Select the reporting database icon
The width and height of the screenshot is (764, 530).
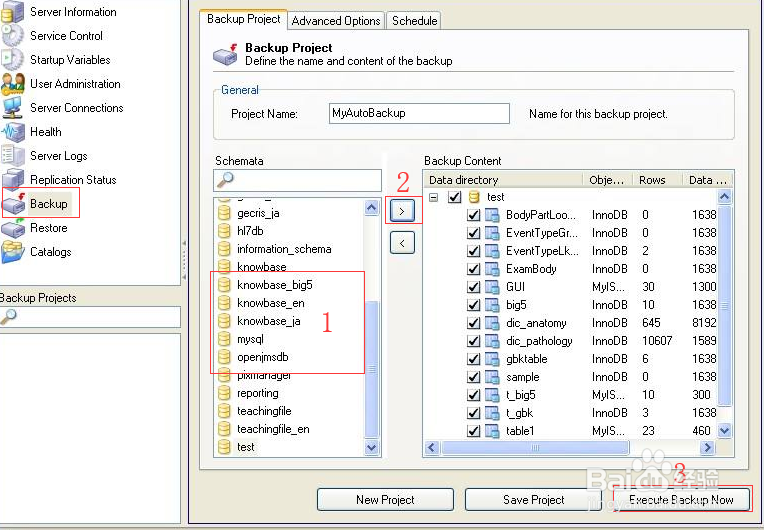tap(224, 393)
